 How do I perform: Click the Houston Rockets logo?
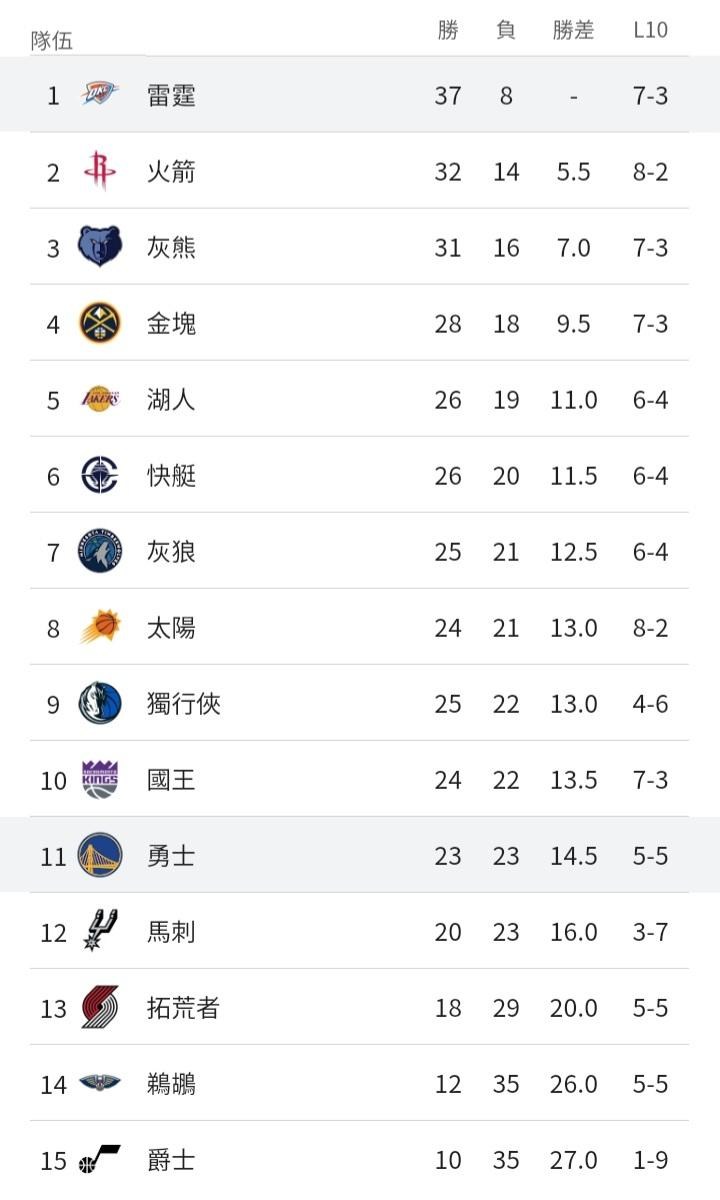point(100,171)
